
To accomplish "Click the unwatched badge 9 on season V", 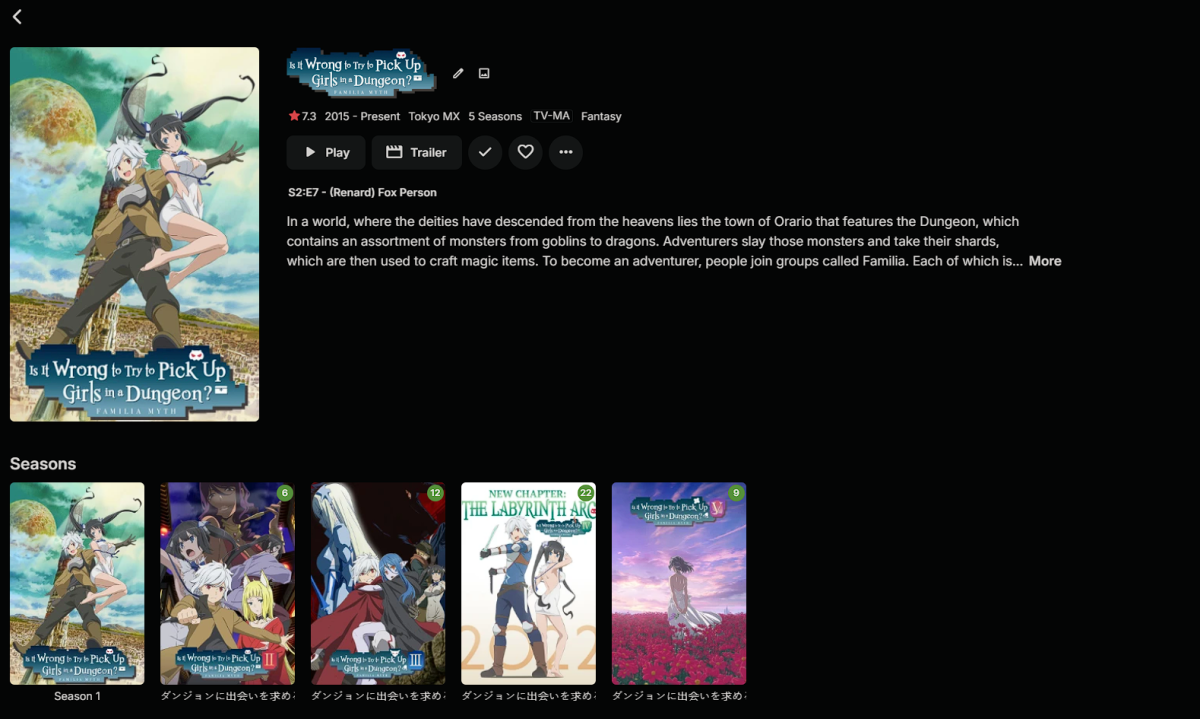I will tap(736, 493).
